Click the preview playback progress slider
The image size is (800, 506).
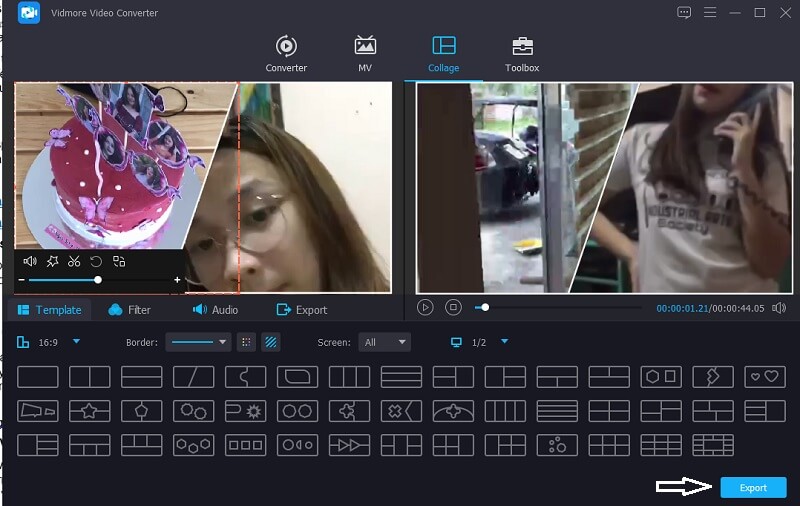pos(560,308)
